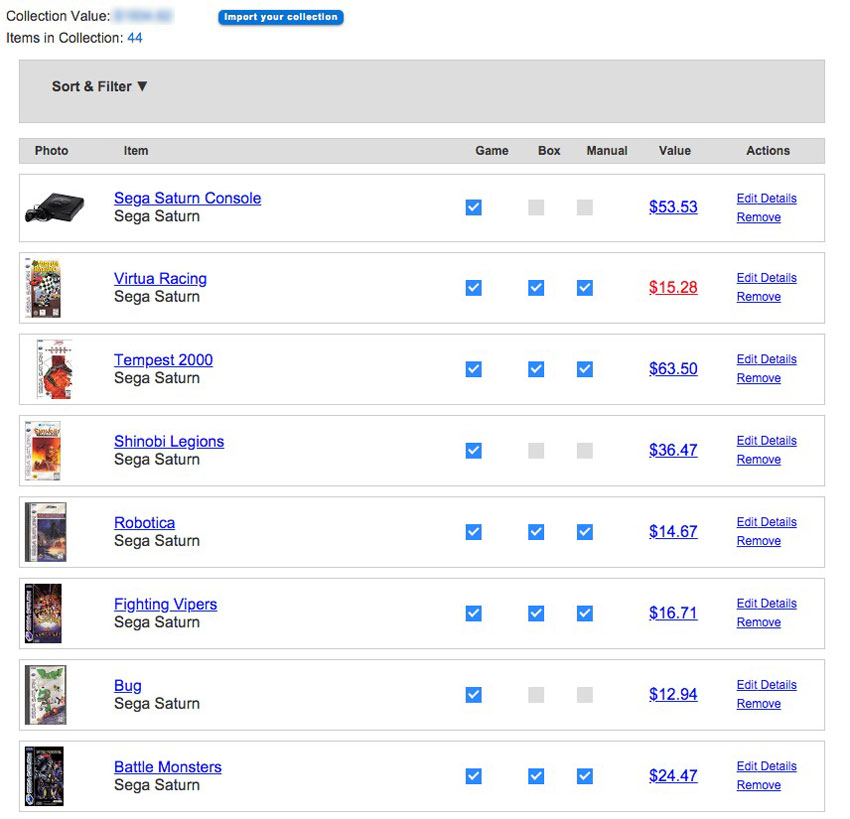This screenshot has width=850, height=819.
Task: Edit Details for Fighting Vipers
Action: (767, 603)
